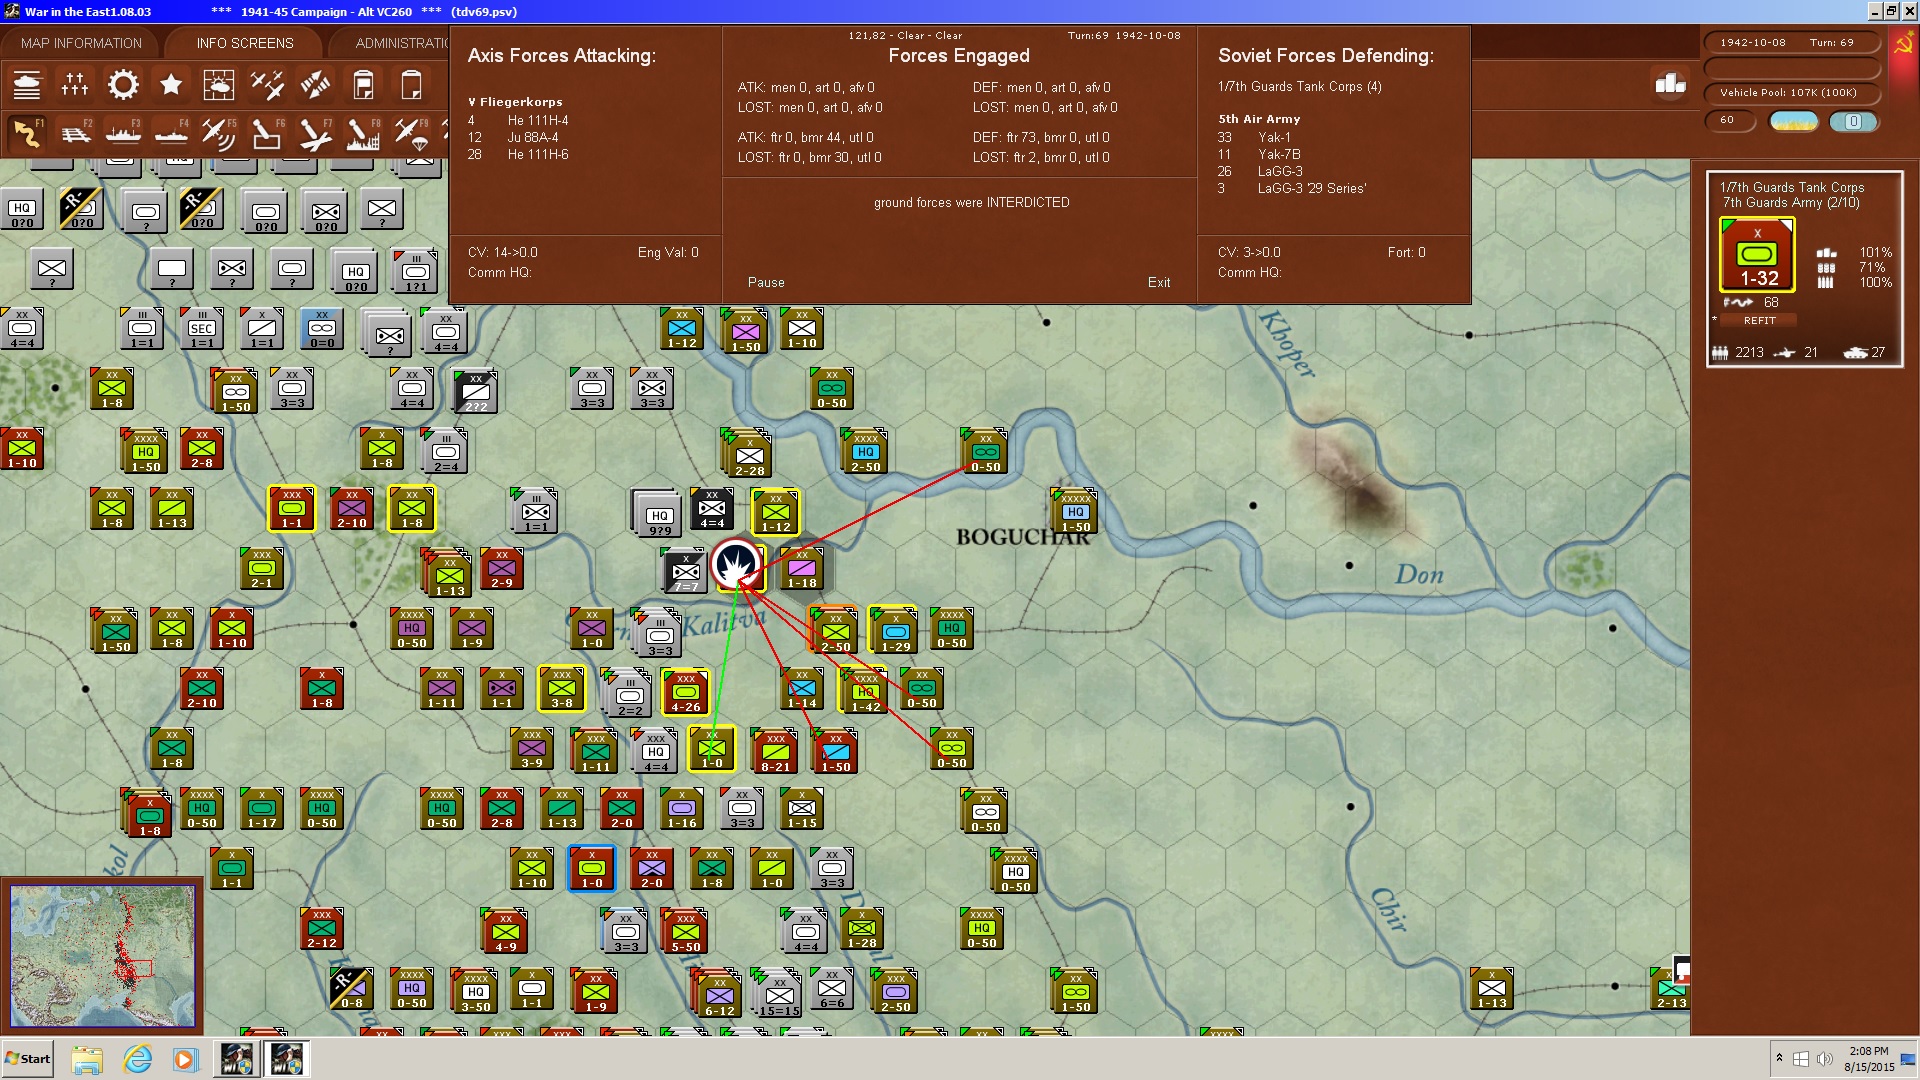Toggle F6 bomb unit mode
Image resolution: width=1920 pixels, height=1080 pixels.
point(267,133)
